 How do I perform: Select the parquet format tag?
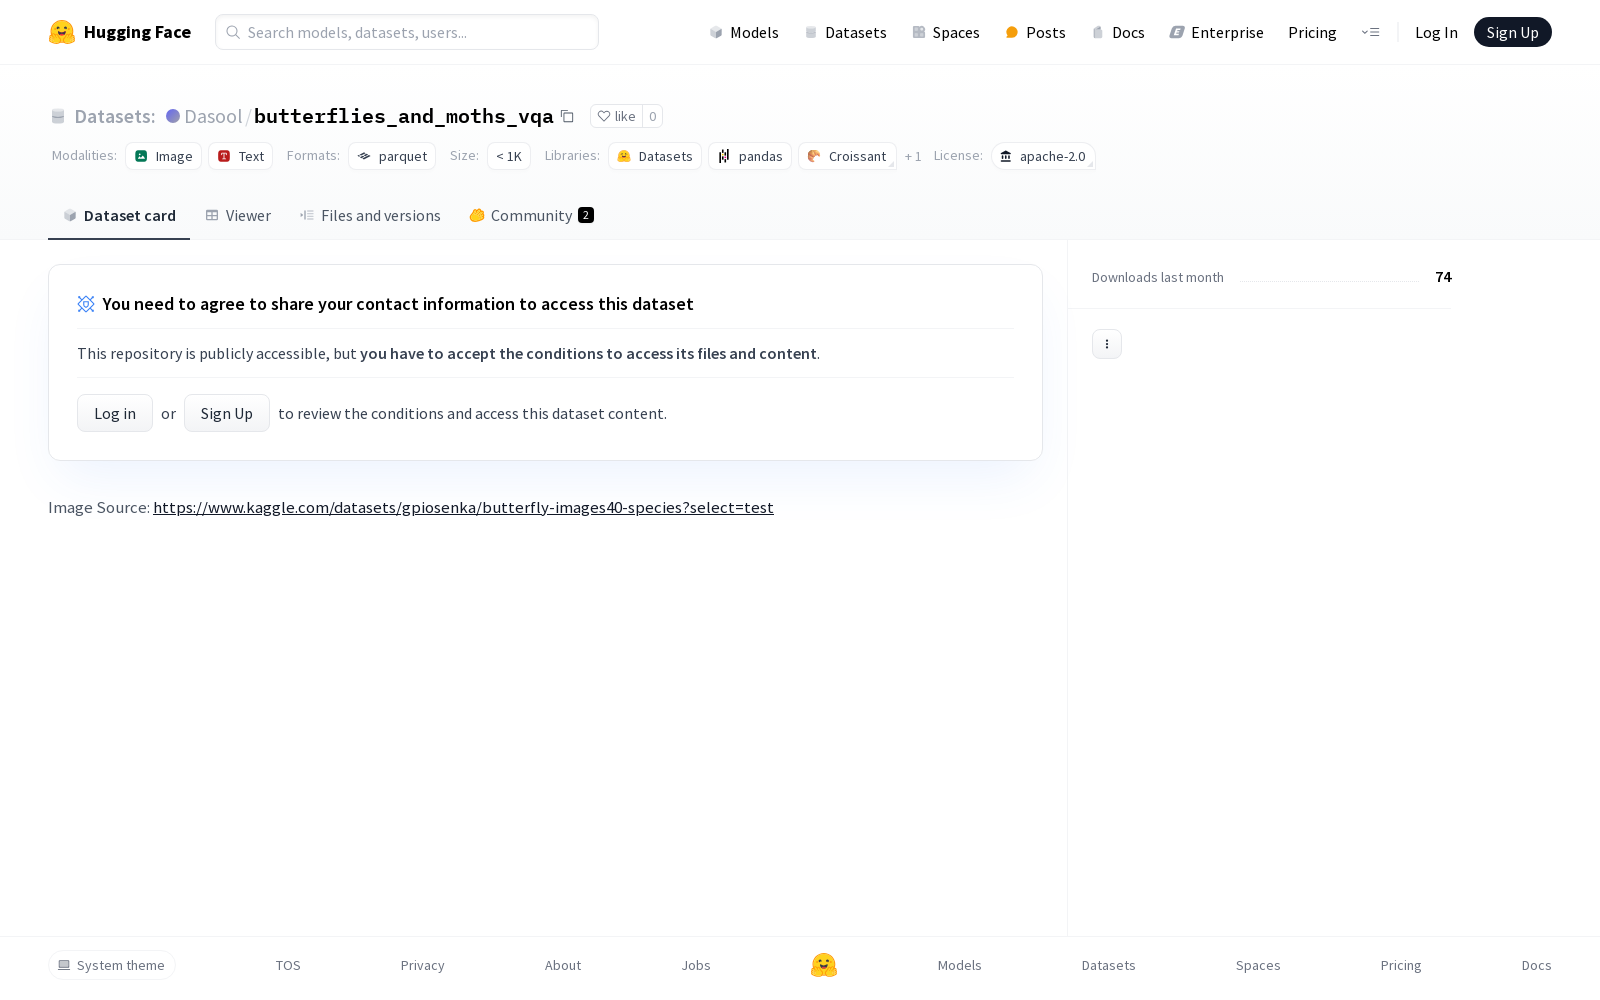[x=392, y=156]
